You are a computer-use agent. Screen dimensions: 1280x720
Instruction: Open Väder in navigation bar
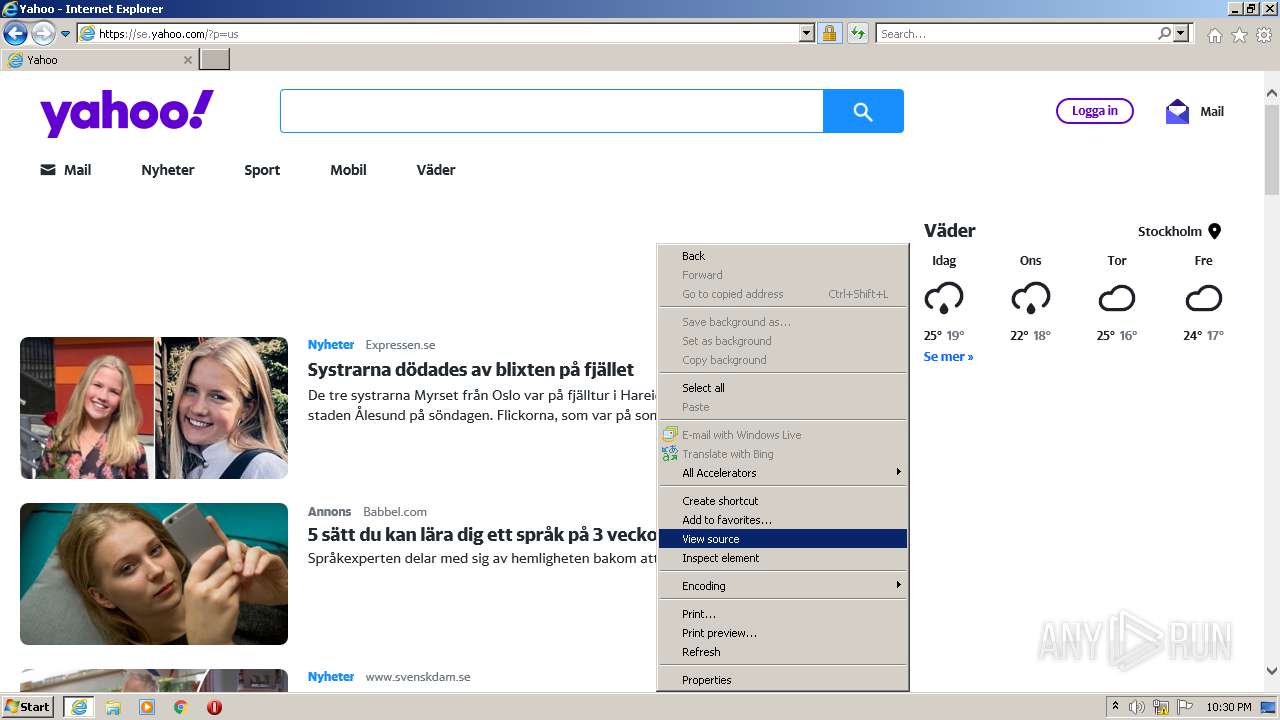pos(436,170)
